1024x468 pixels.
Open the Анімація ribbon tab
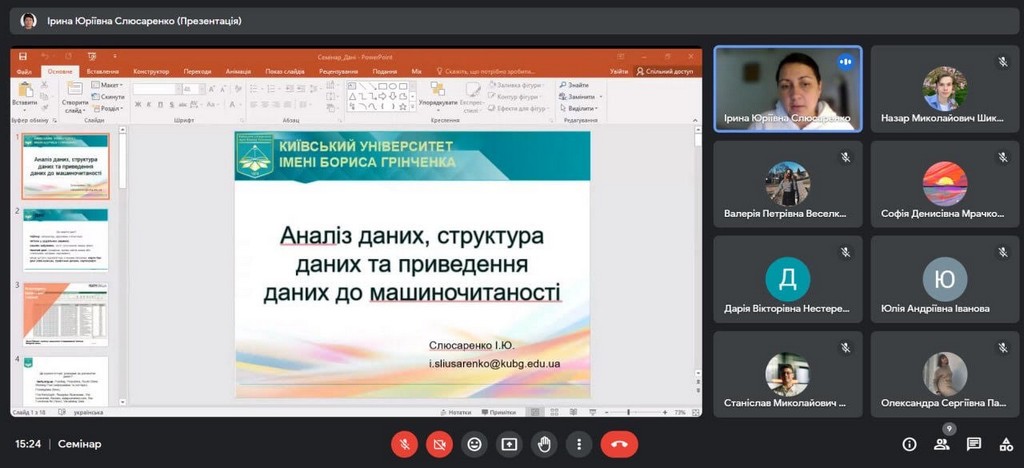(x=238, y=72)
